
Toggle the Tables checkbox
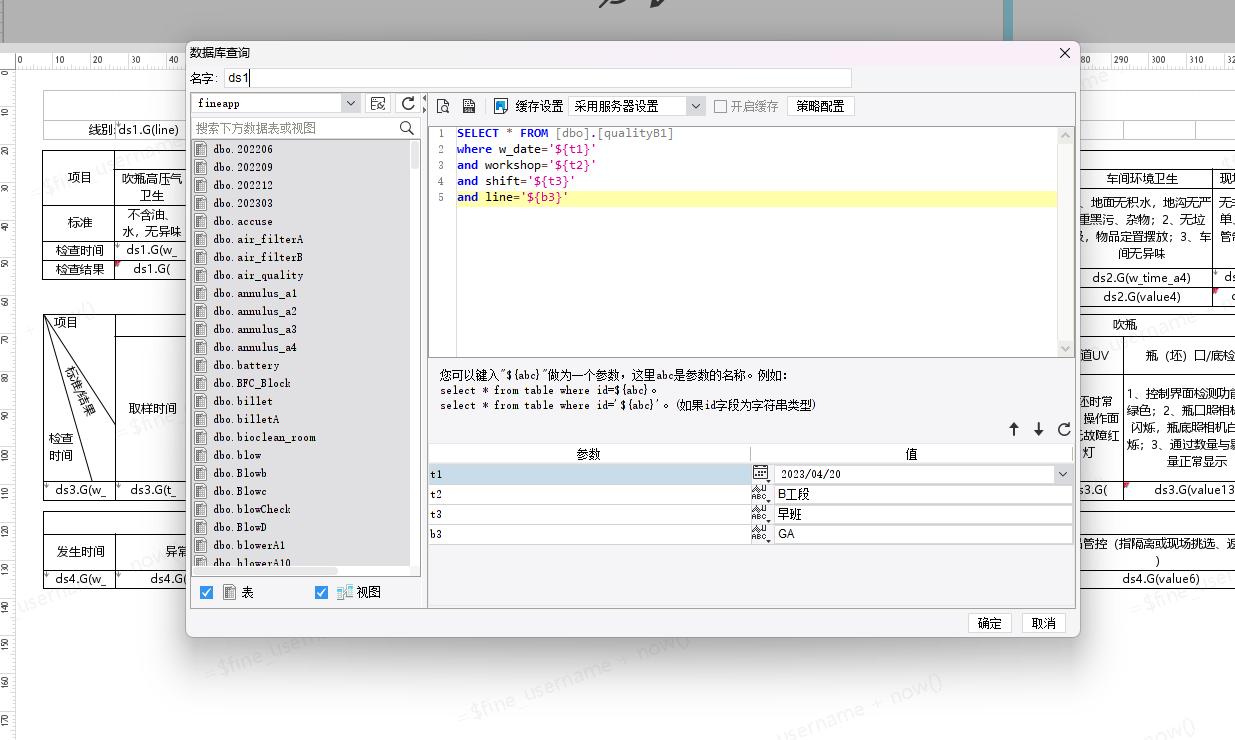pyautogui.click(x=207, y=593)
